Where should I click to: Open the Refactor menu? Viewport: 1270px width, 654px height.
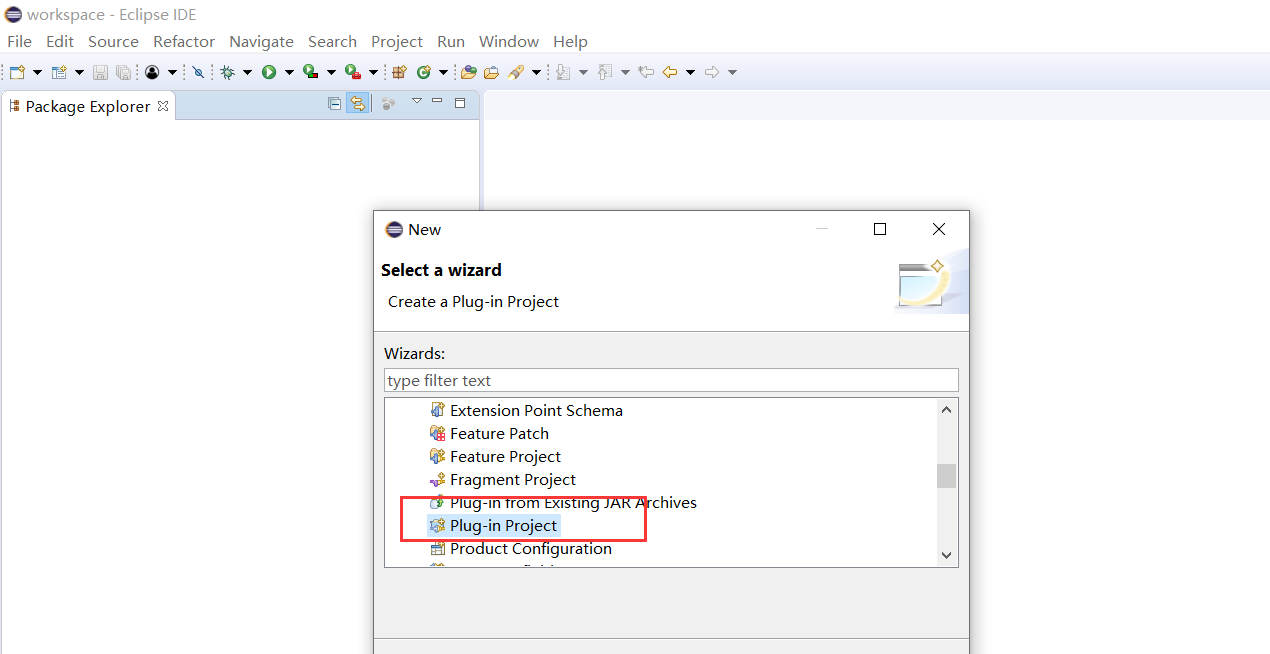[x=184, y=41]
